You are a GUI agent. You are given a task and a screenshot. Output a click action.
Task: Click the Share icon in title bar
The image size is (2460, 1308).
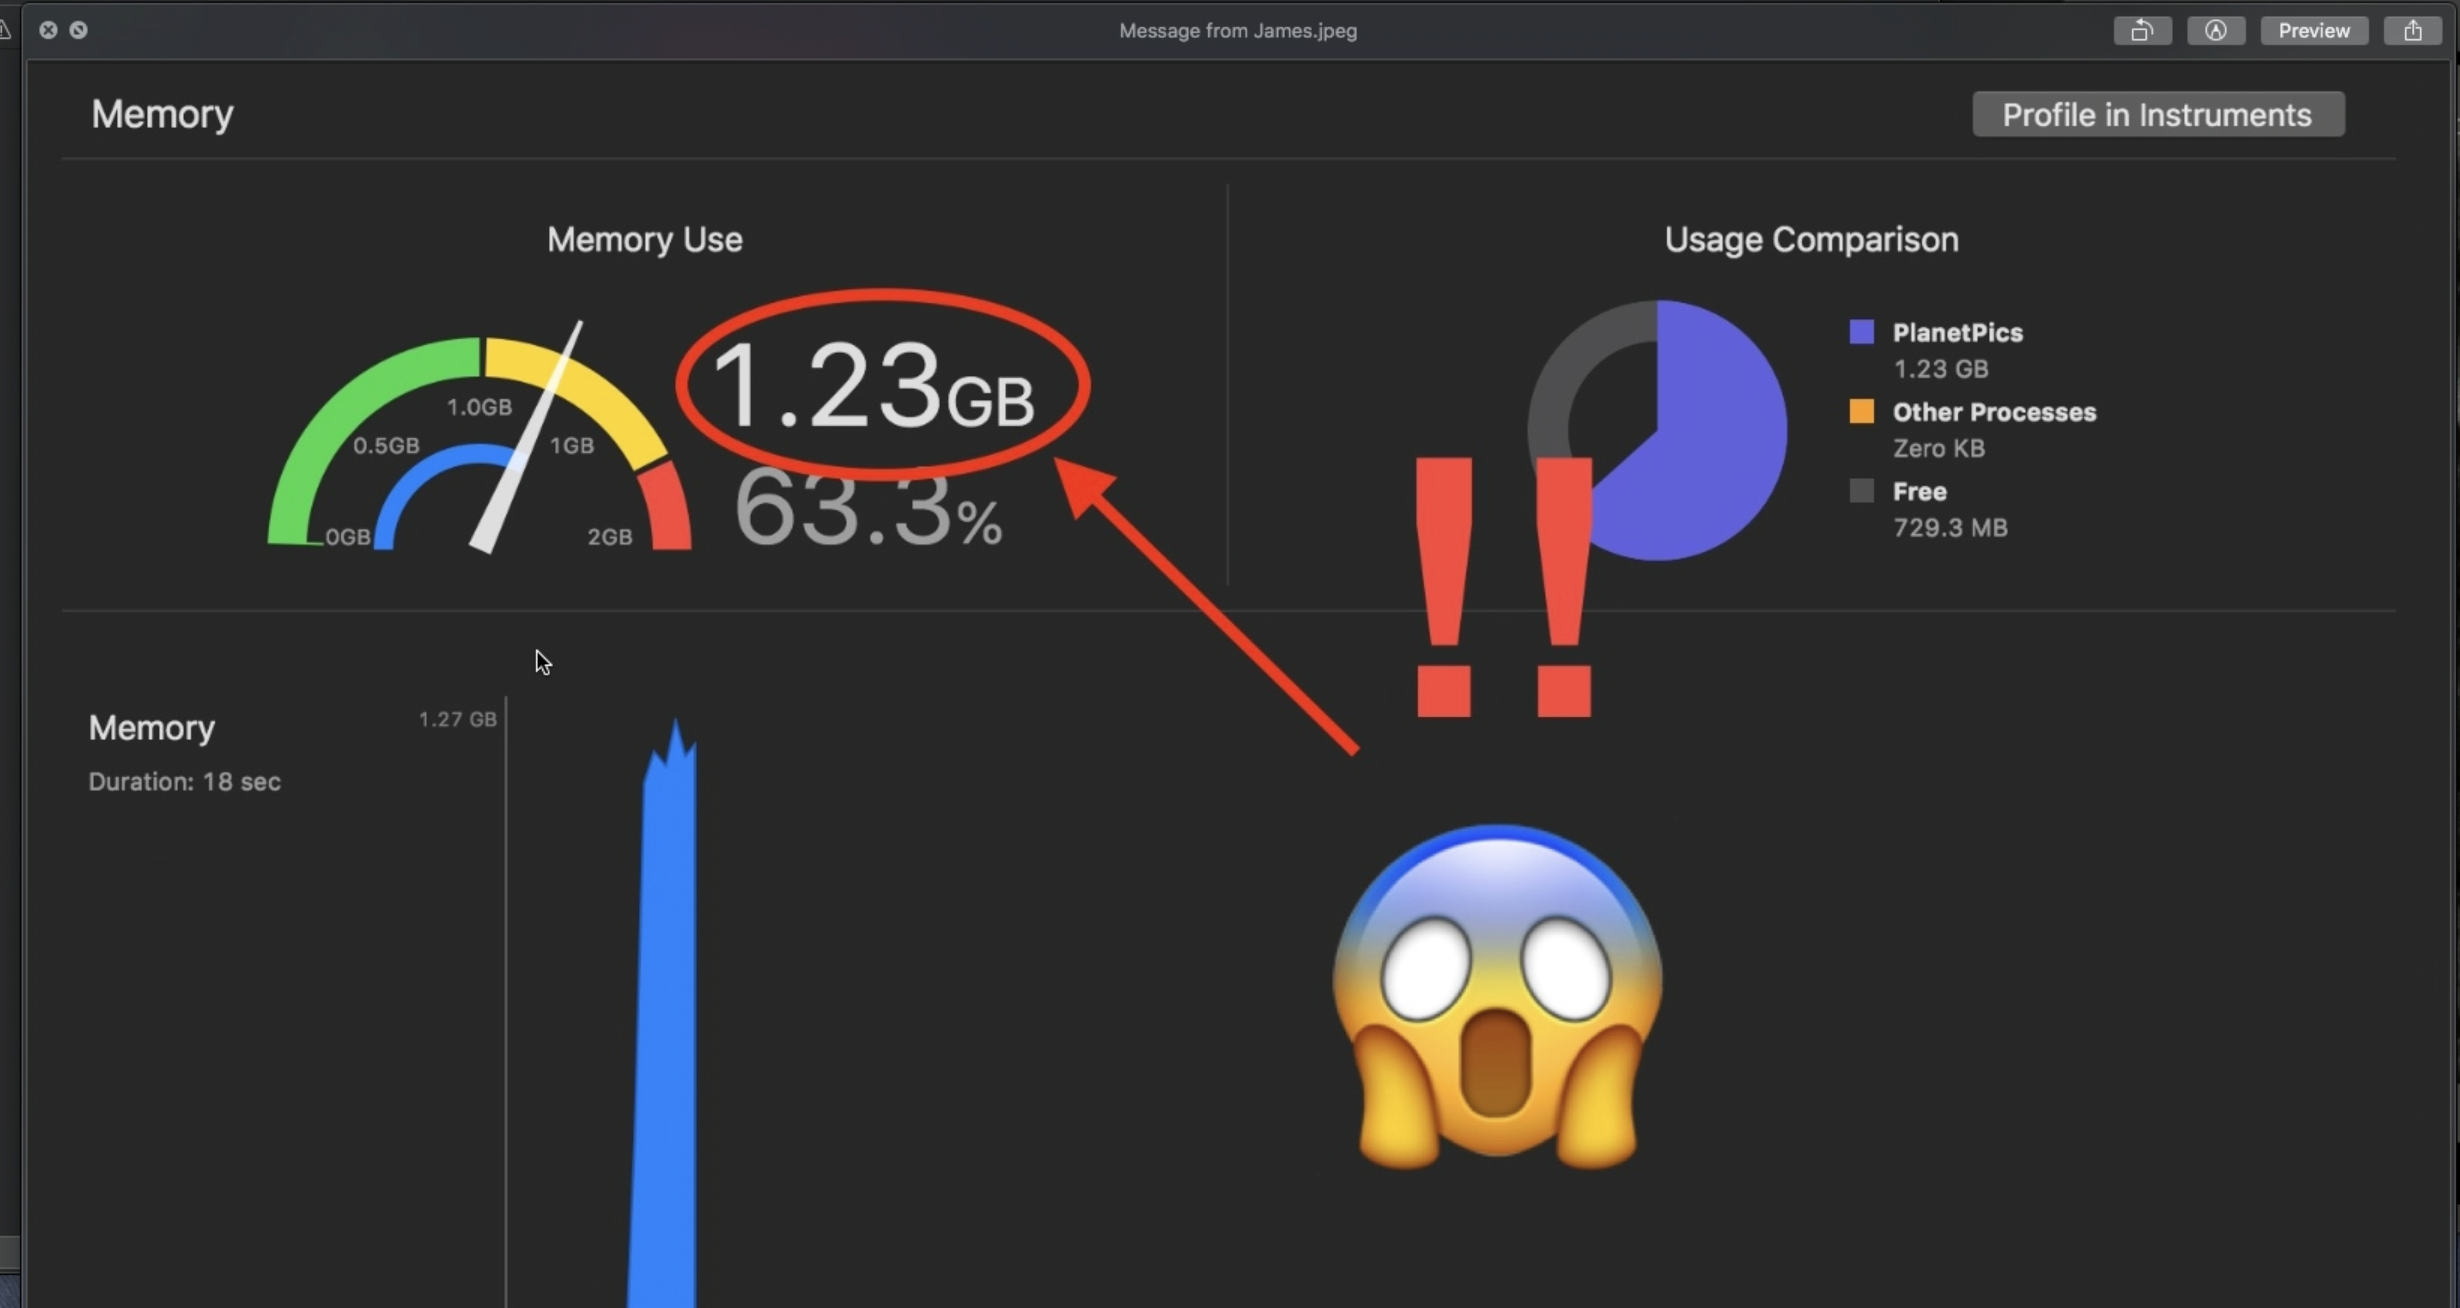pyautogui.click(x=2413, y=31)
